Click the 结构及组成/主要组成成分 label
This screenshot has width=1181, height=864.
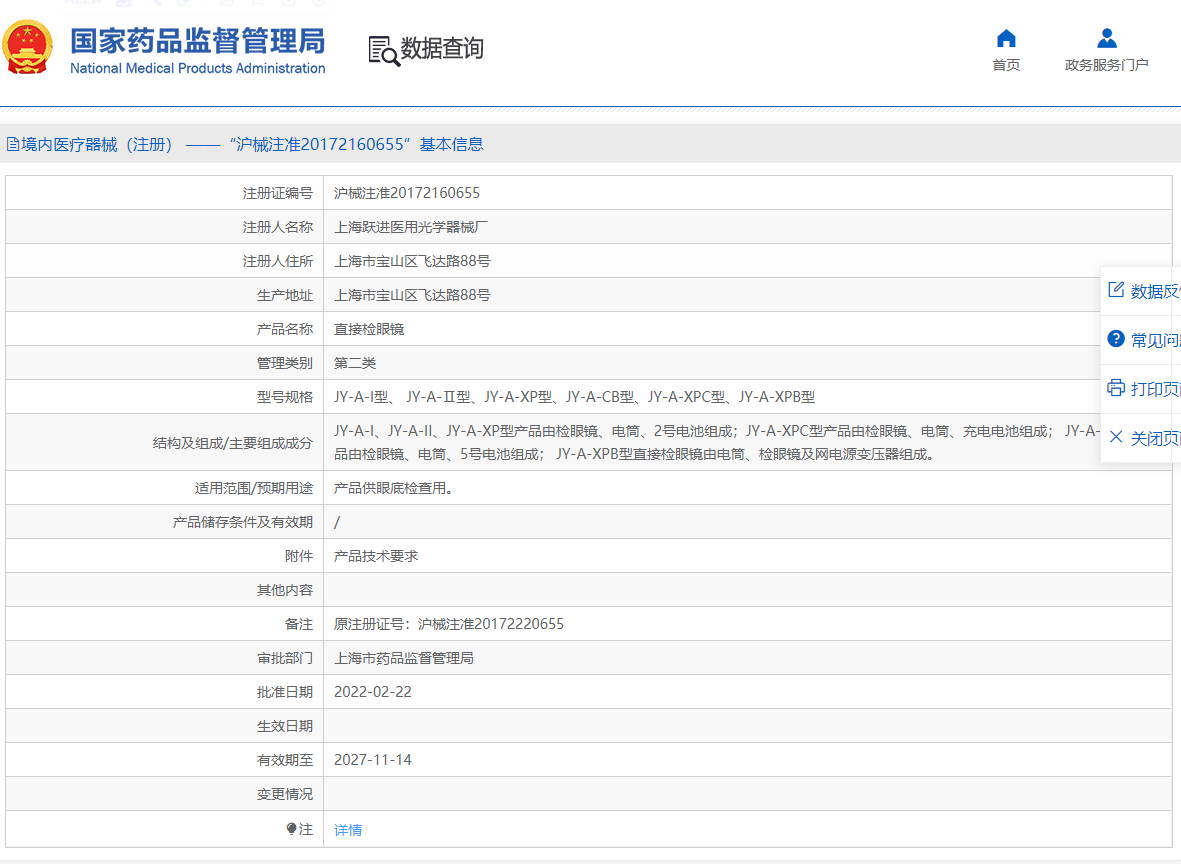point(233,443)
